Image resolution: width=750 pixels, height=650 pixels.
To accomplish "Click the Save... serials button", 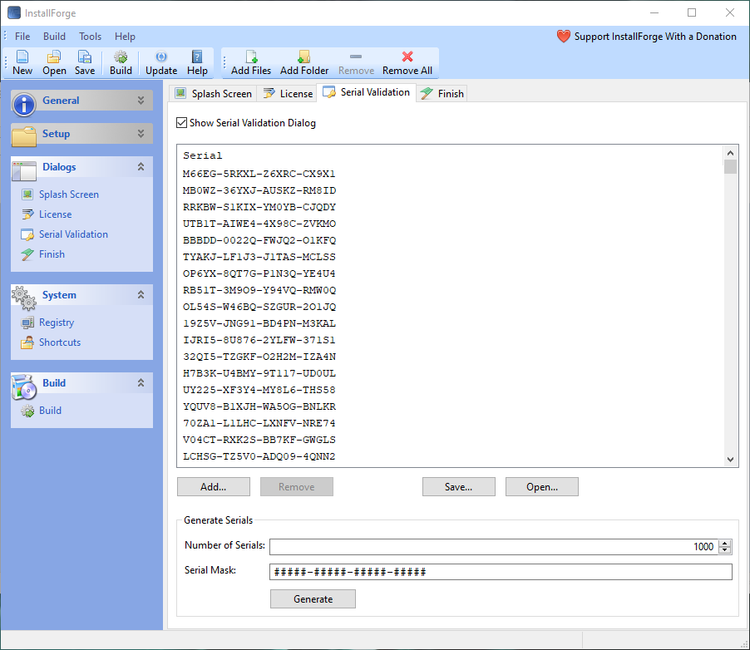I will pyautogui.click(x=459, y=486).
